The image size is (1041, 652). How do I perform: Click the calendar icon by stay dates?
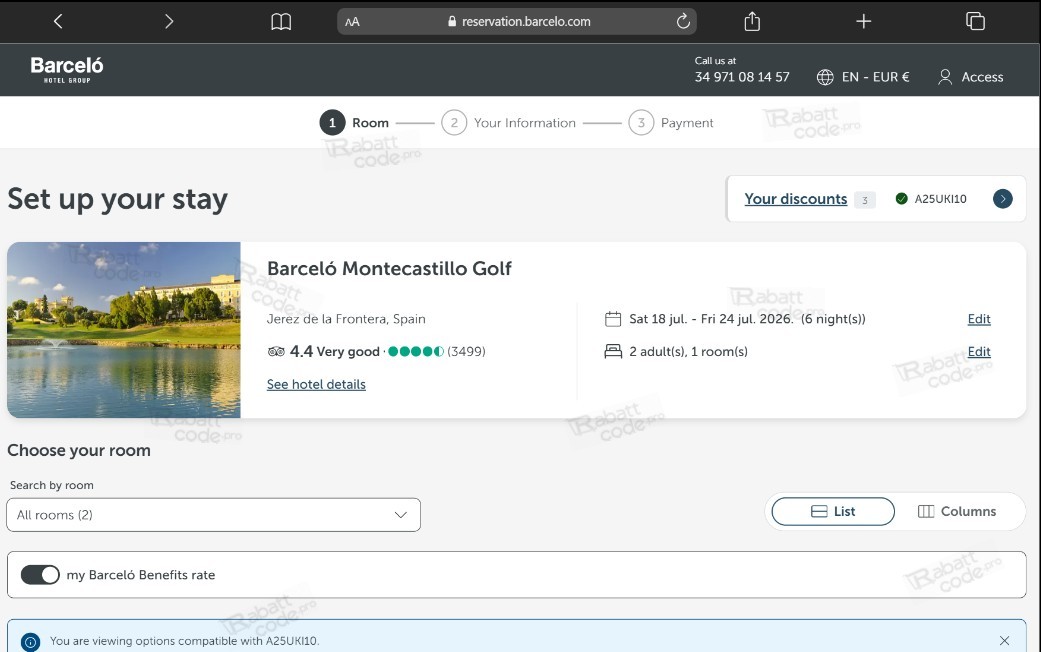click(x=613, y=319)
